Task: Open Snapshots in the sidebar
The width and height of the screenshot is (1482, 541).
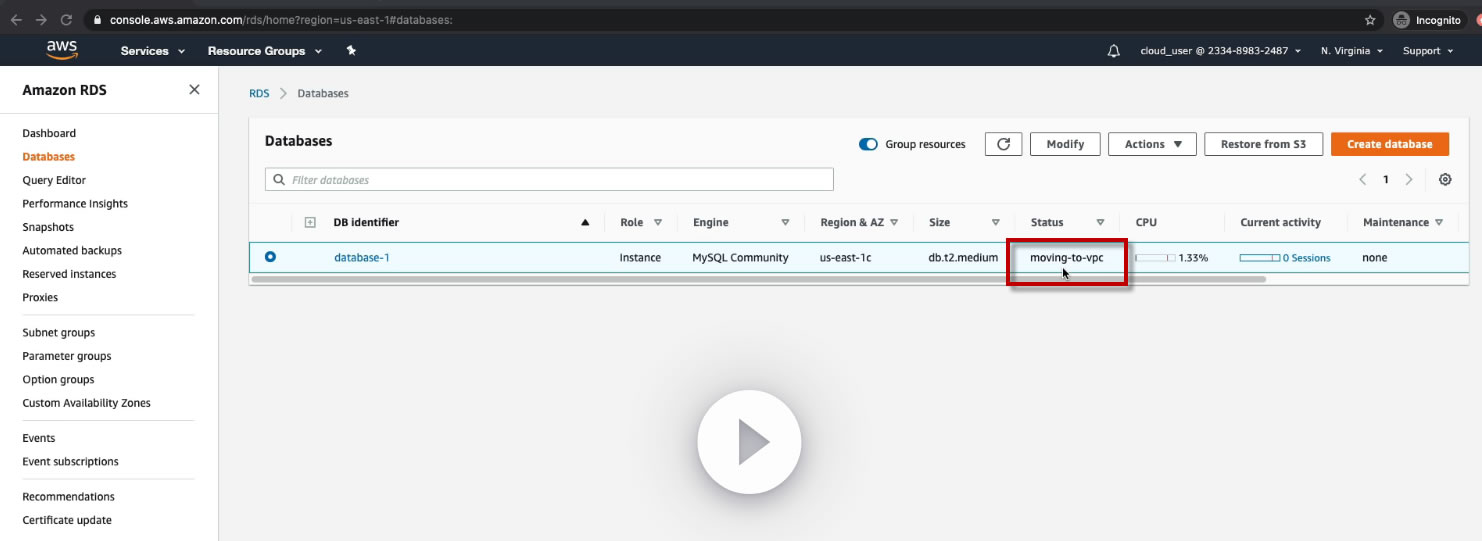Action: (48, 227)
